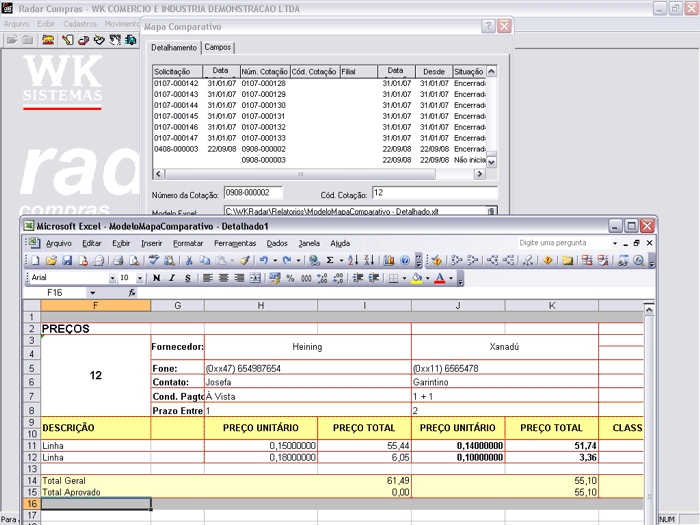Click the Save icon in Excel toolbar
The height and width of the screenshot is (525, 700).
pyautogui.click(x=68, y=260)
